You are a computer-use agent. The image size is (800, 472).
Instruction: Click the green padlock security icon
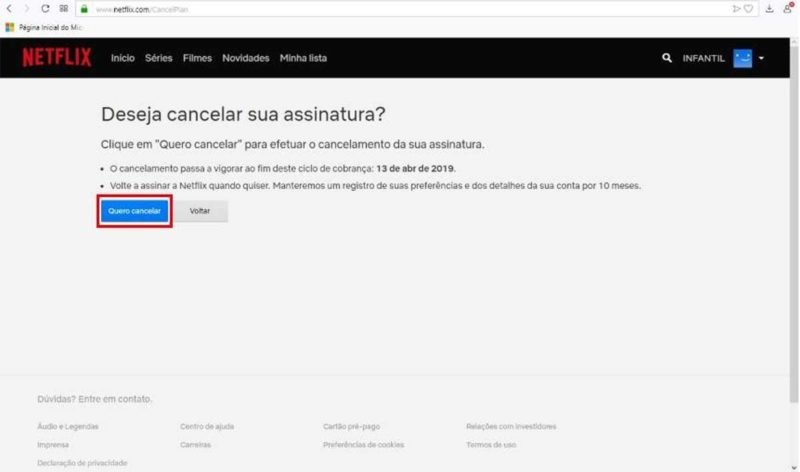pos(85,8)
